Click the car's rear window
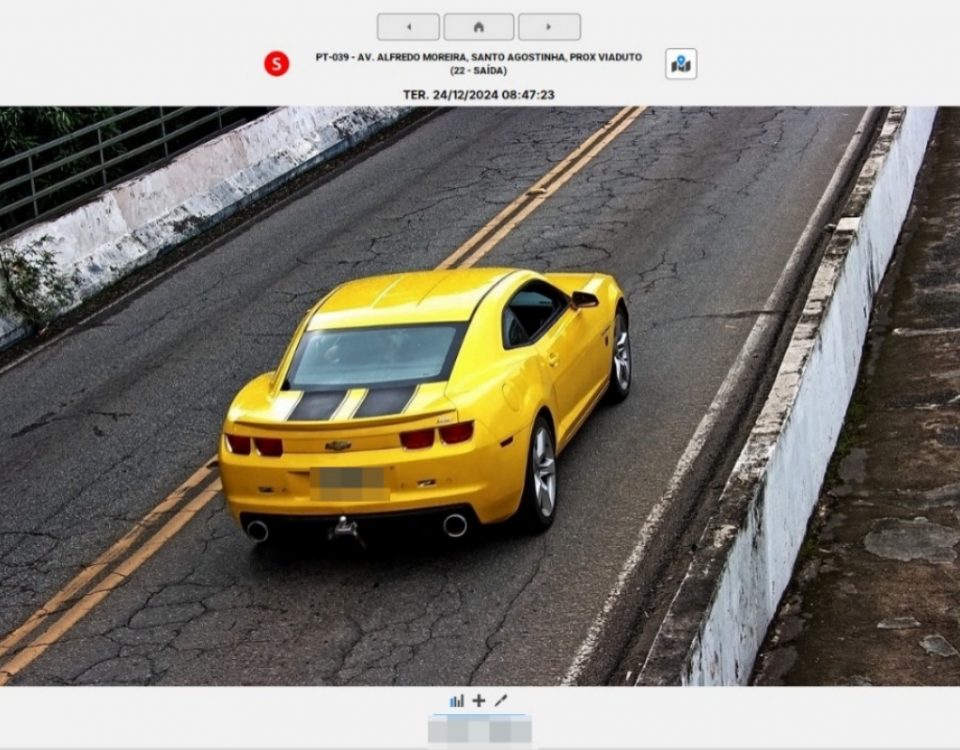Viewport: 960px width, 750px height. pyautogui.click(x=375, y=357)
